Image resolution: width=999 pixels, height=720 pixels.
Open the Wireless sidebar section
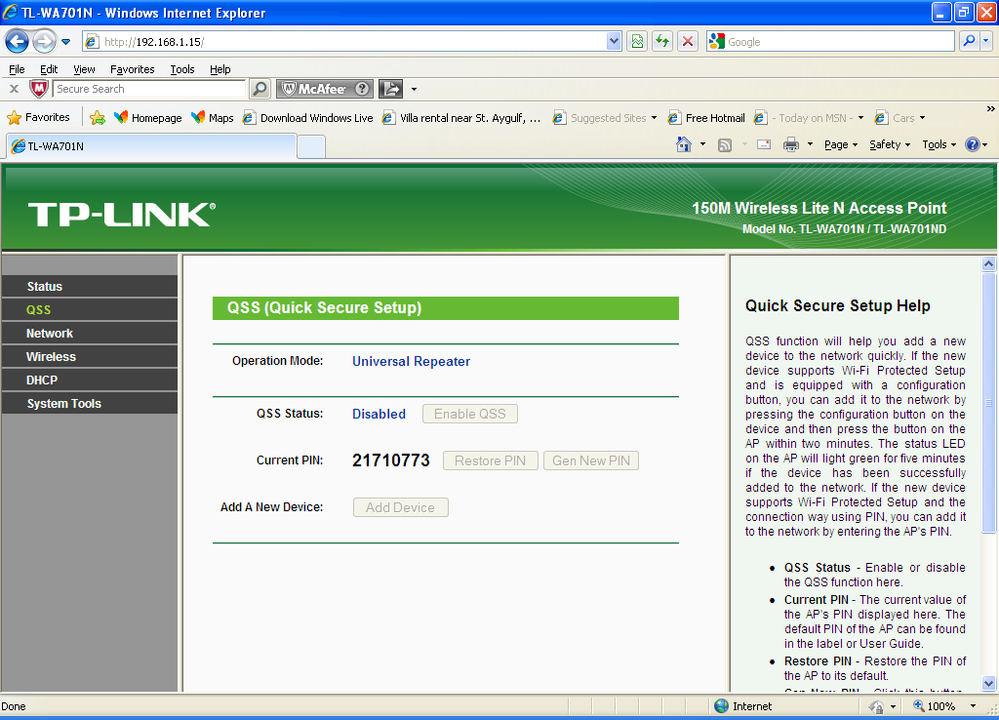pos(90,357)
